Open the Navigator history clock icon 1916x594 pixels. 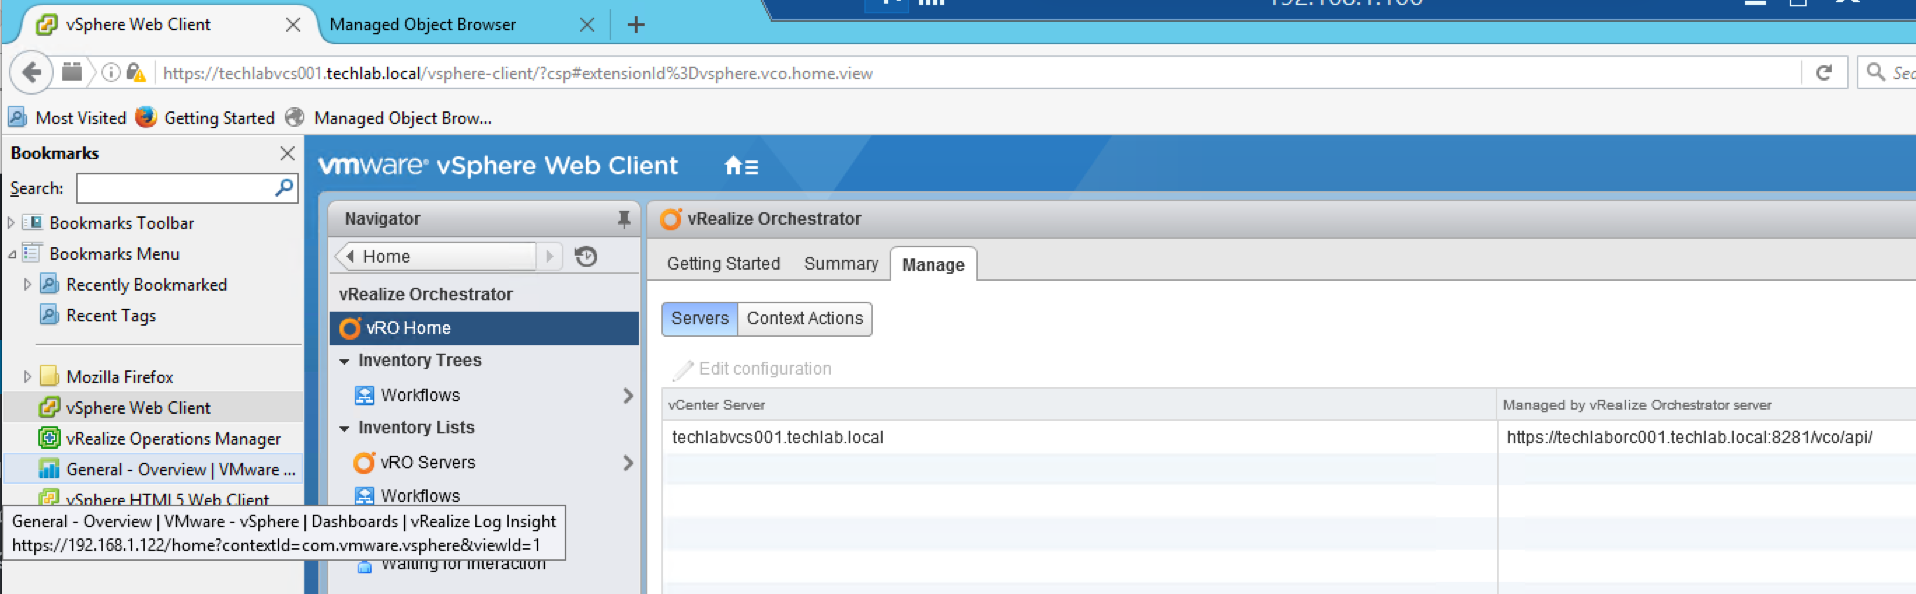point(586,257)
